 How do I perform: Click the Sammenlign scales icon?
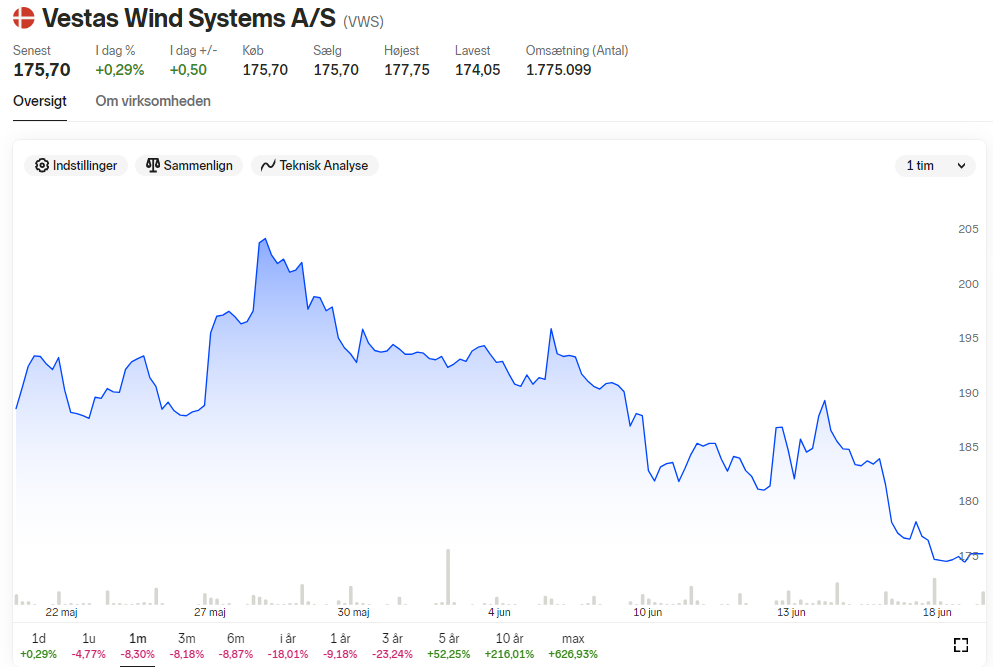[x=153, y=165]
